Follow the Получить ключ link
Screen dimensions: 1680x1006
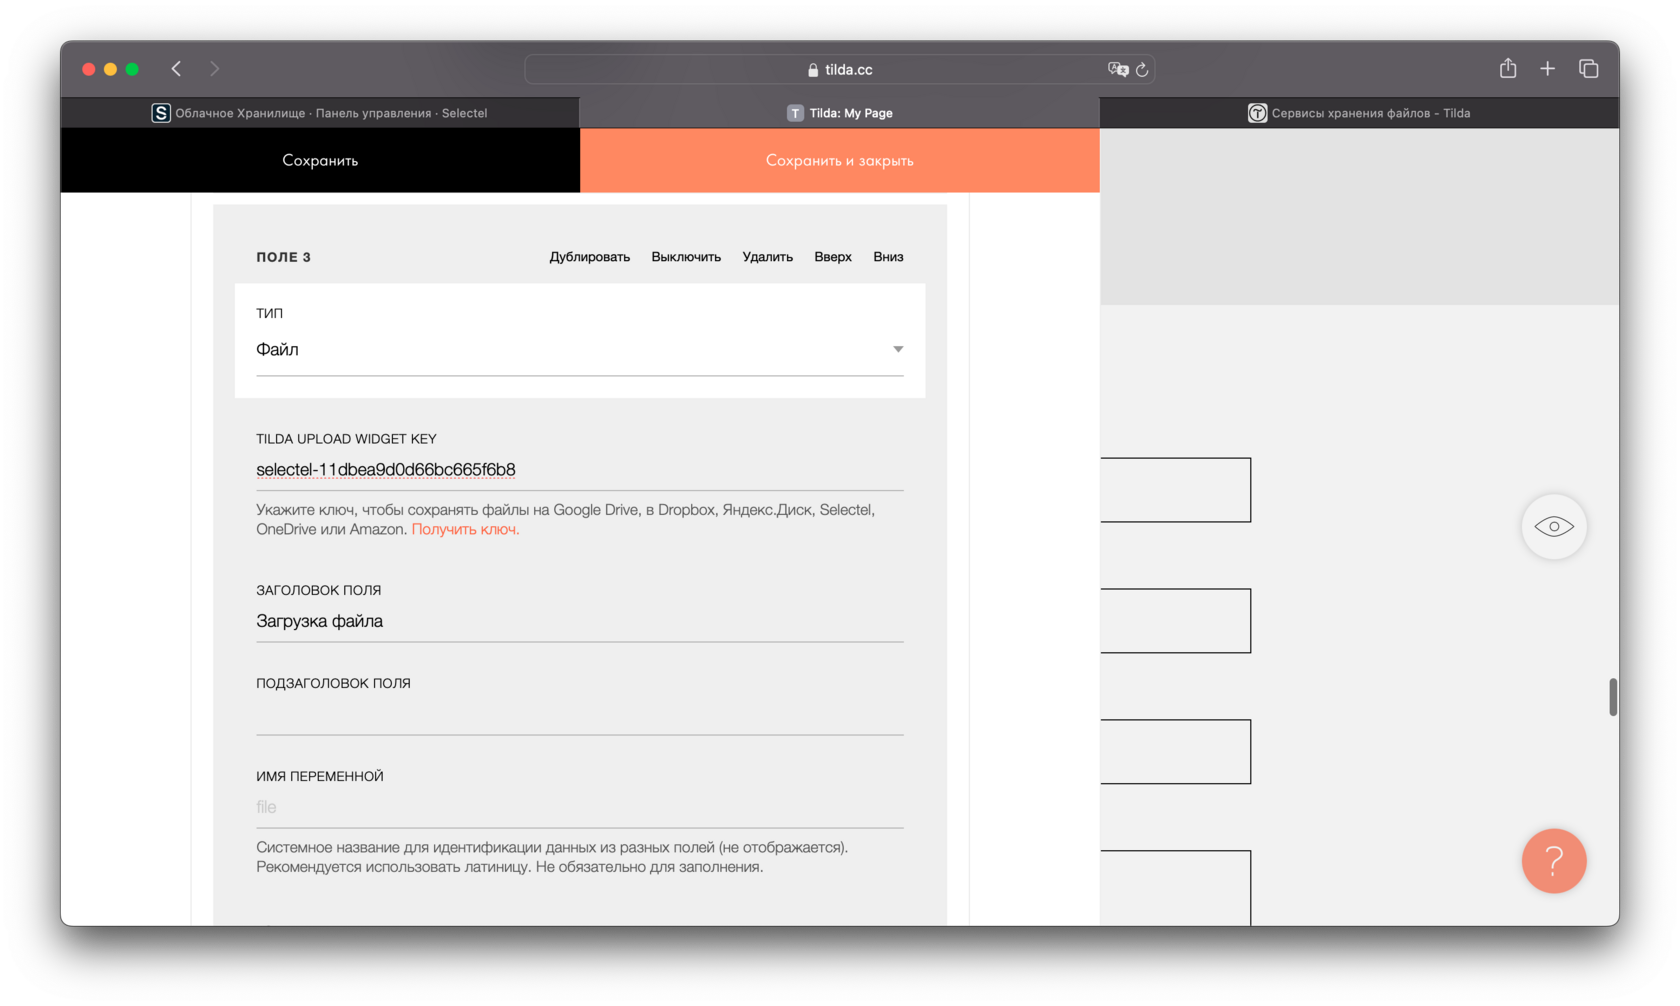[x=465, y=529]
